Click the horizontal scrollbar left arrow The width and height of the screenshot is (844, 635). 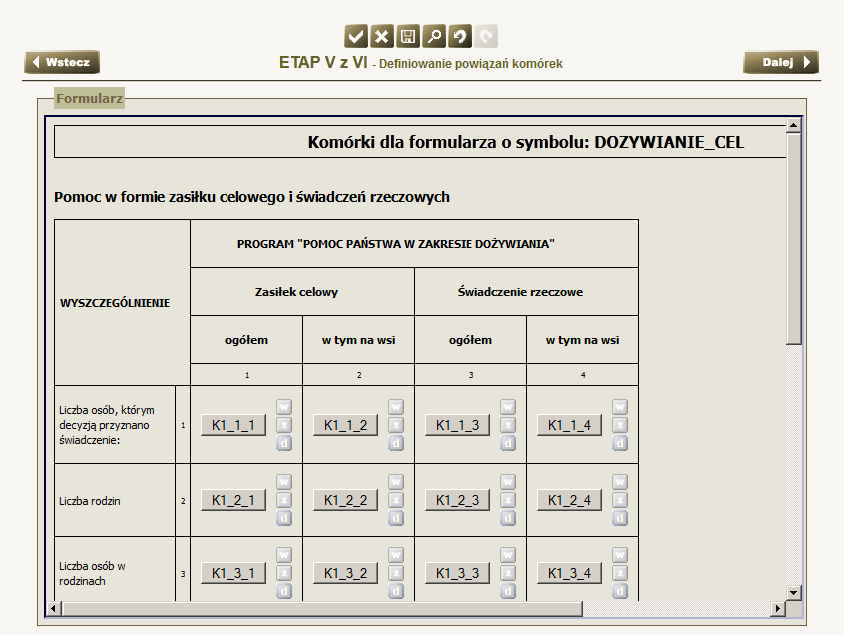click(53, 609)
